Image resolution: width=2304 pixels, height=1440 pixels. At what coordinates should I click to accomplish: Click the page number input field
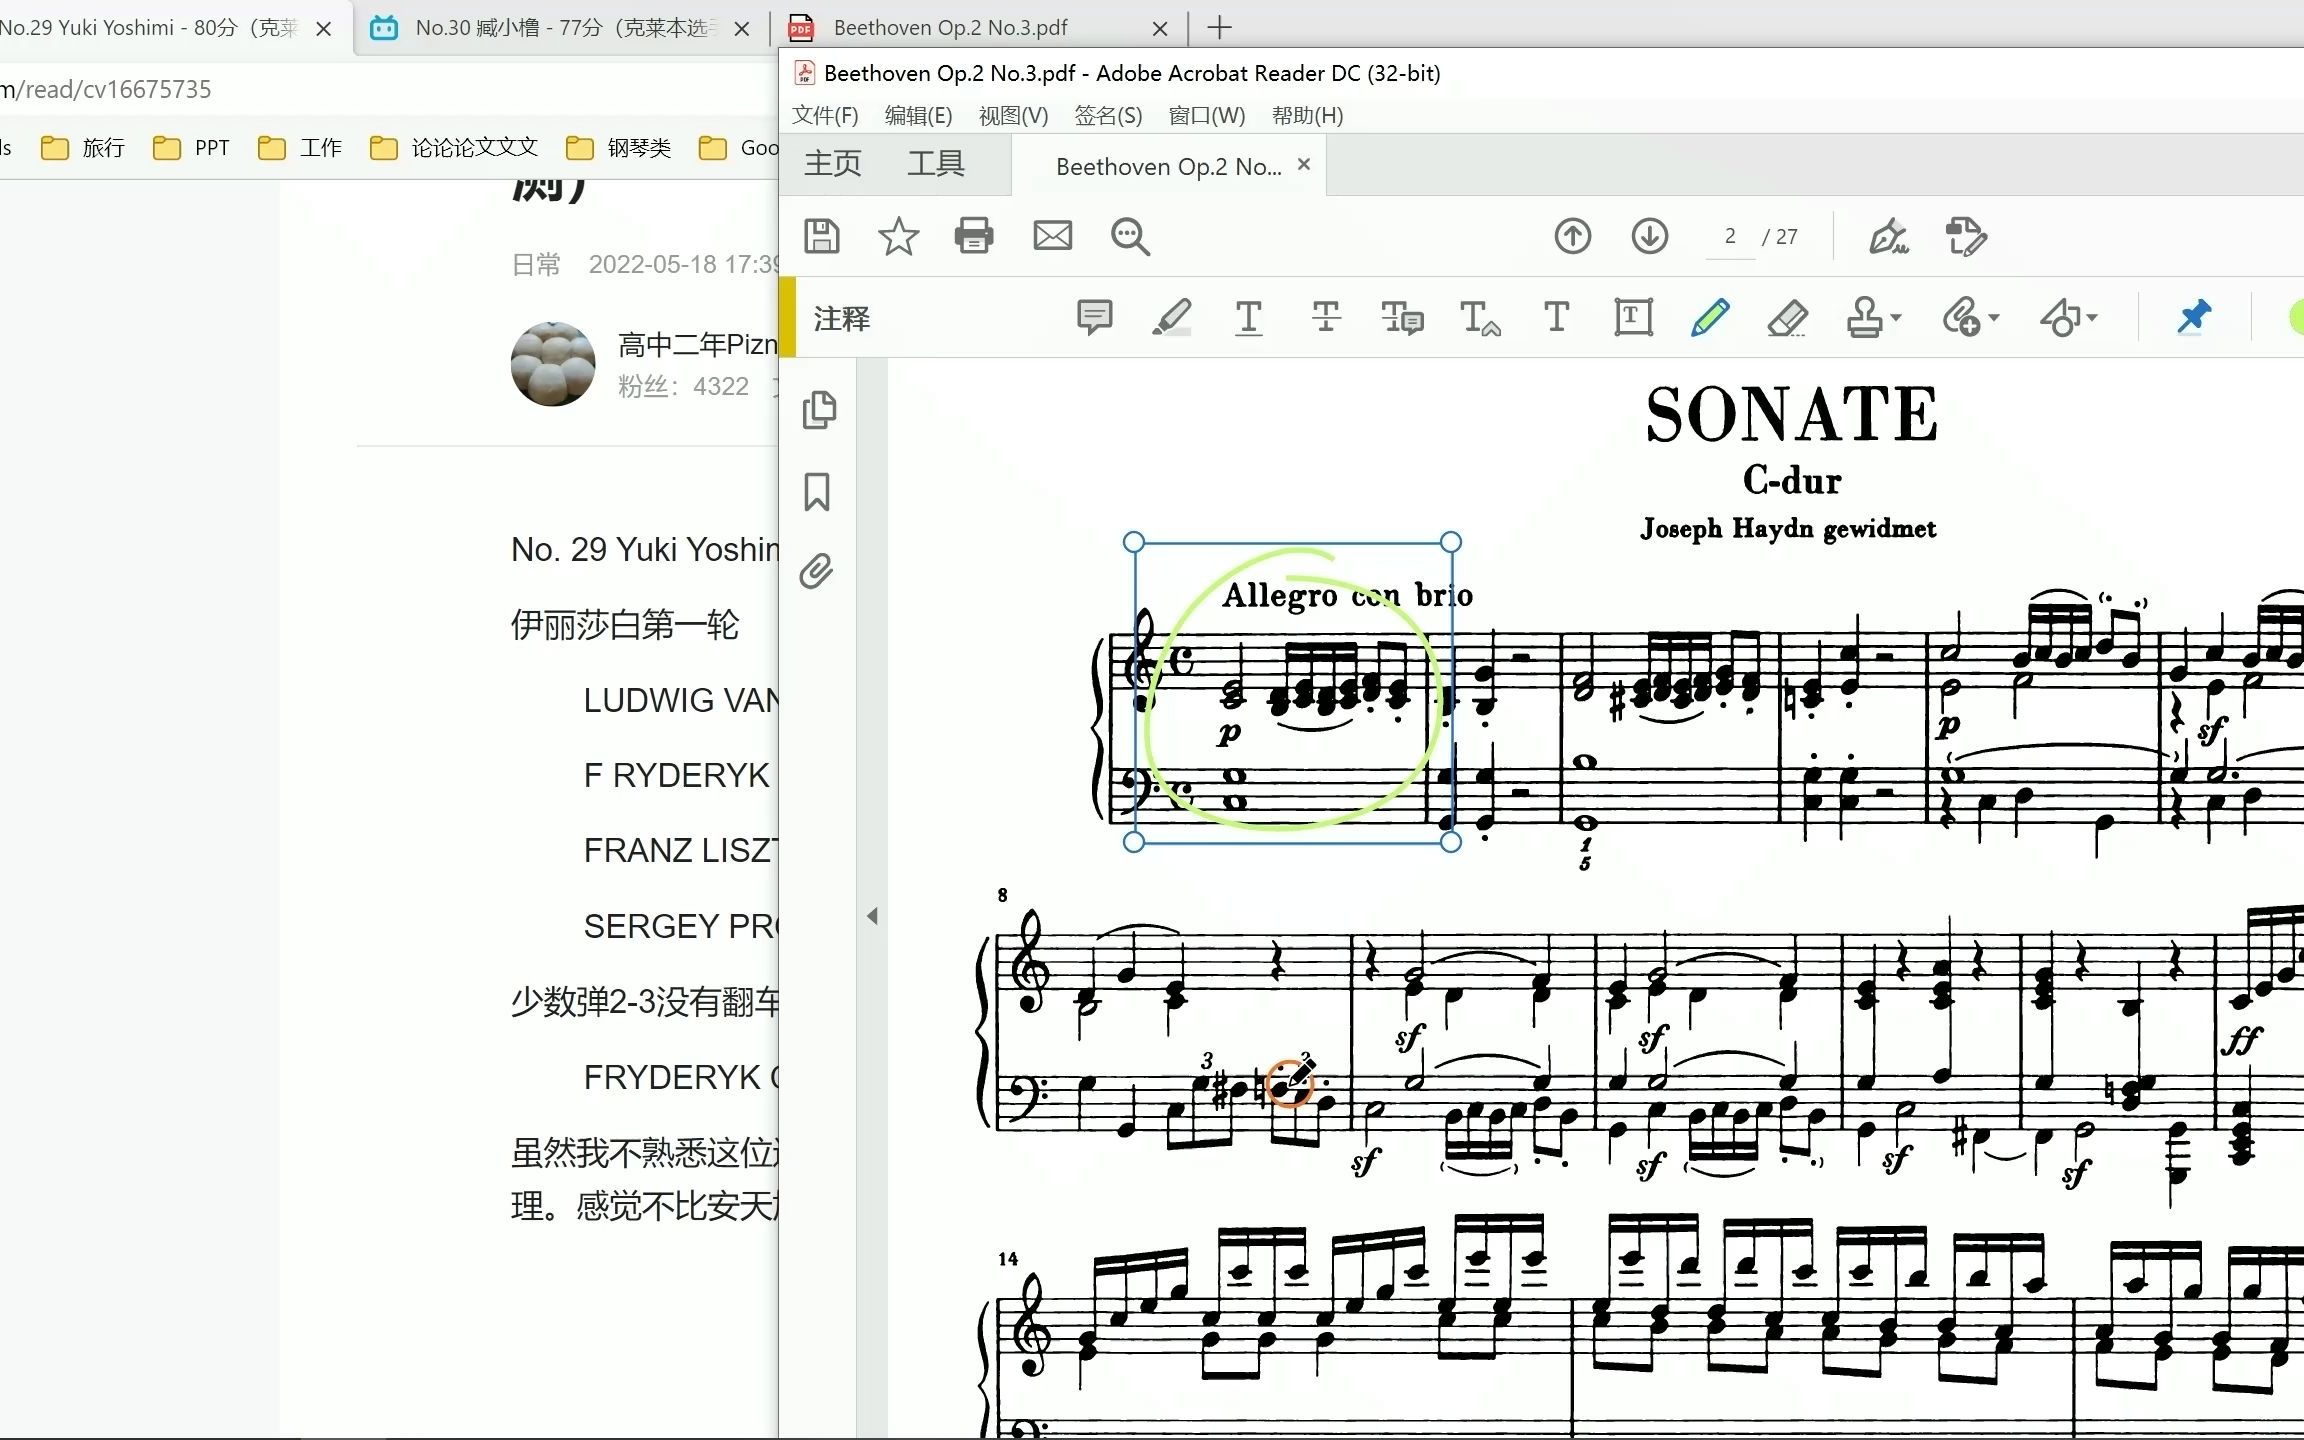click(x=1730, y=237)
